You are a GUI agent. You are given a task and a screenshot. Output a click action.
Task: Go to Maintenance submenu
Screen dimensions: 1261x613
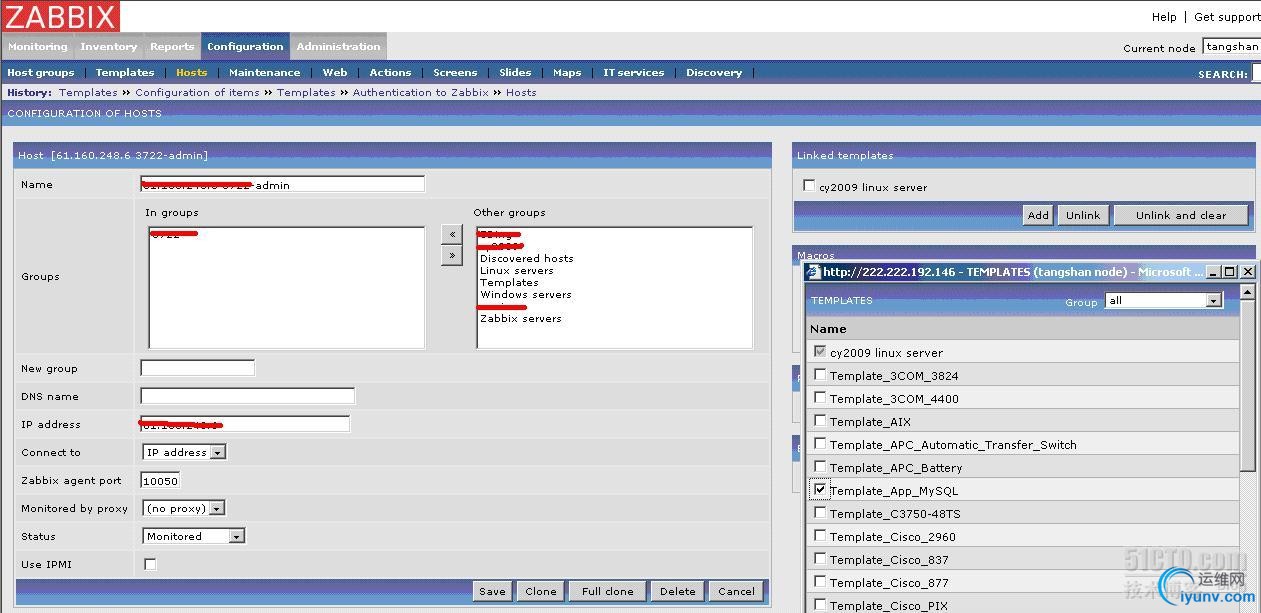click(264, 72)
